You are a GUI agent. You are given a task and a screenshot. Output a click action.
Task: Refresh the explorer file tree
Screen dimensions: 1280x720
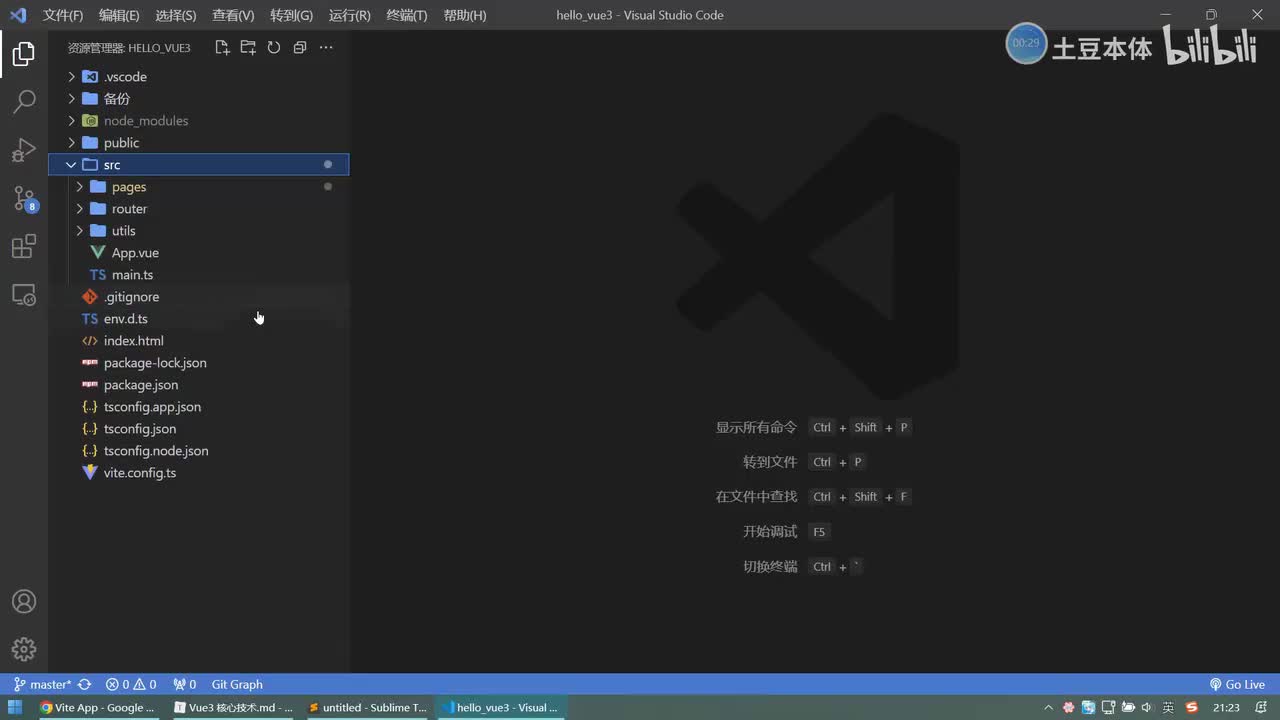coord(273,48)
